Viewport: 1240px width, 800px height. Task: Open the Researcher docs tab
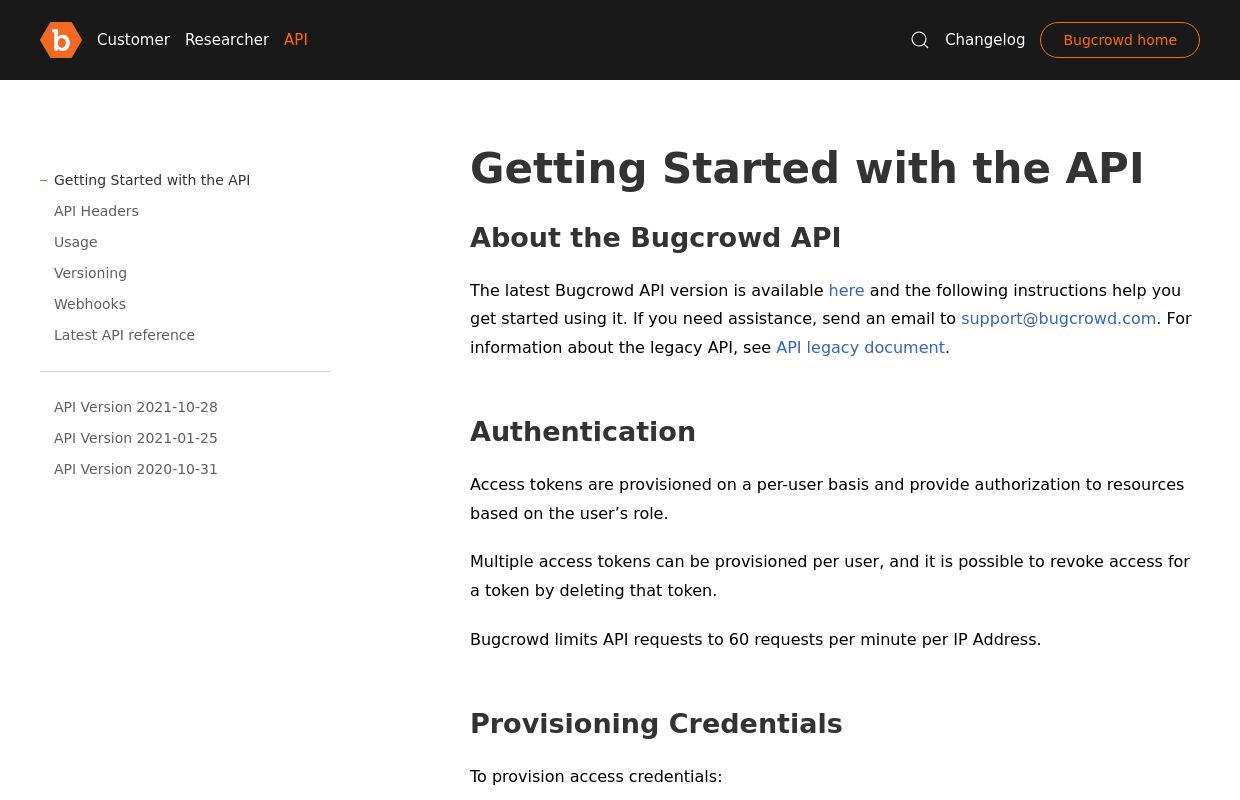[x=227, y=40]
